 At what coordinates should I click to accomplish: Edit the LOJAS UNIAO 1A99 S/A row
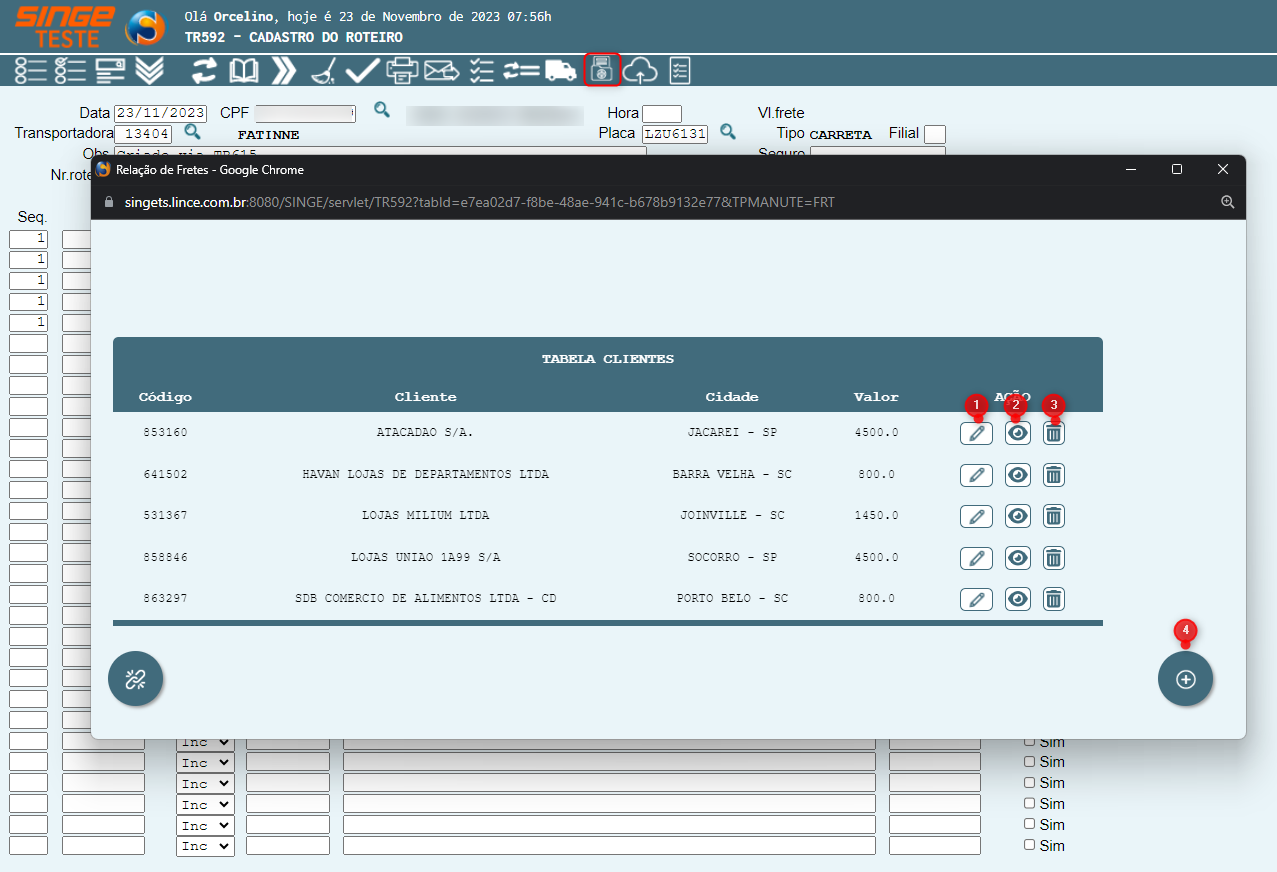[x=976, y=558]
